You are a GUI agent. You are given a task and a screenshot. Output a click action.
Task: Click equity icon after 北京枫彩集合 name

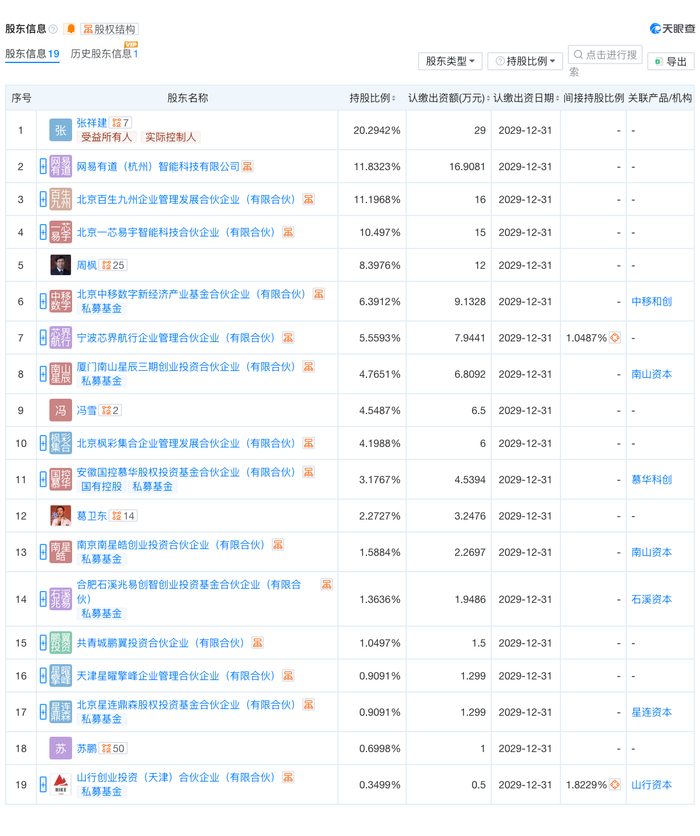[309, 444]
